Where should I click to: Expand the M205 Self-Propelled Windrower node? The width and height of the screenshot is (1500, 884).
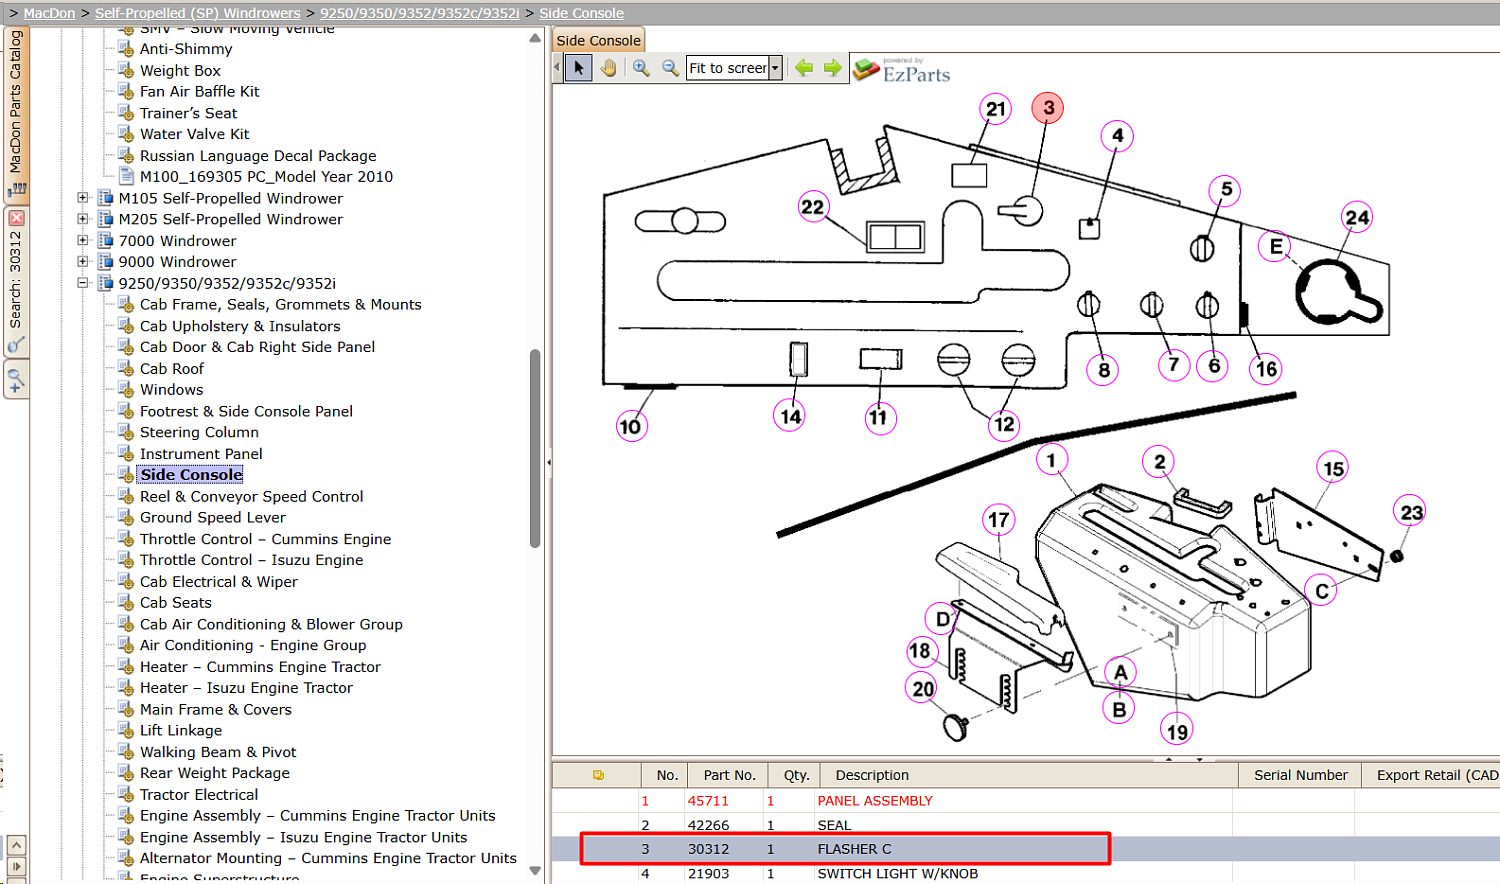[83, 219]
